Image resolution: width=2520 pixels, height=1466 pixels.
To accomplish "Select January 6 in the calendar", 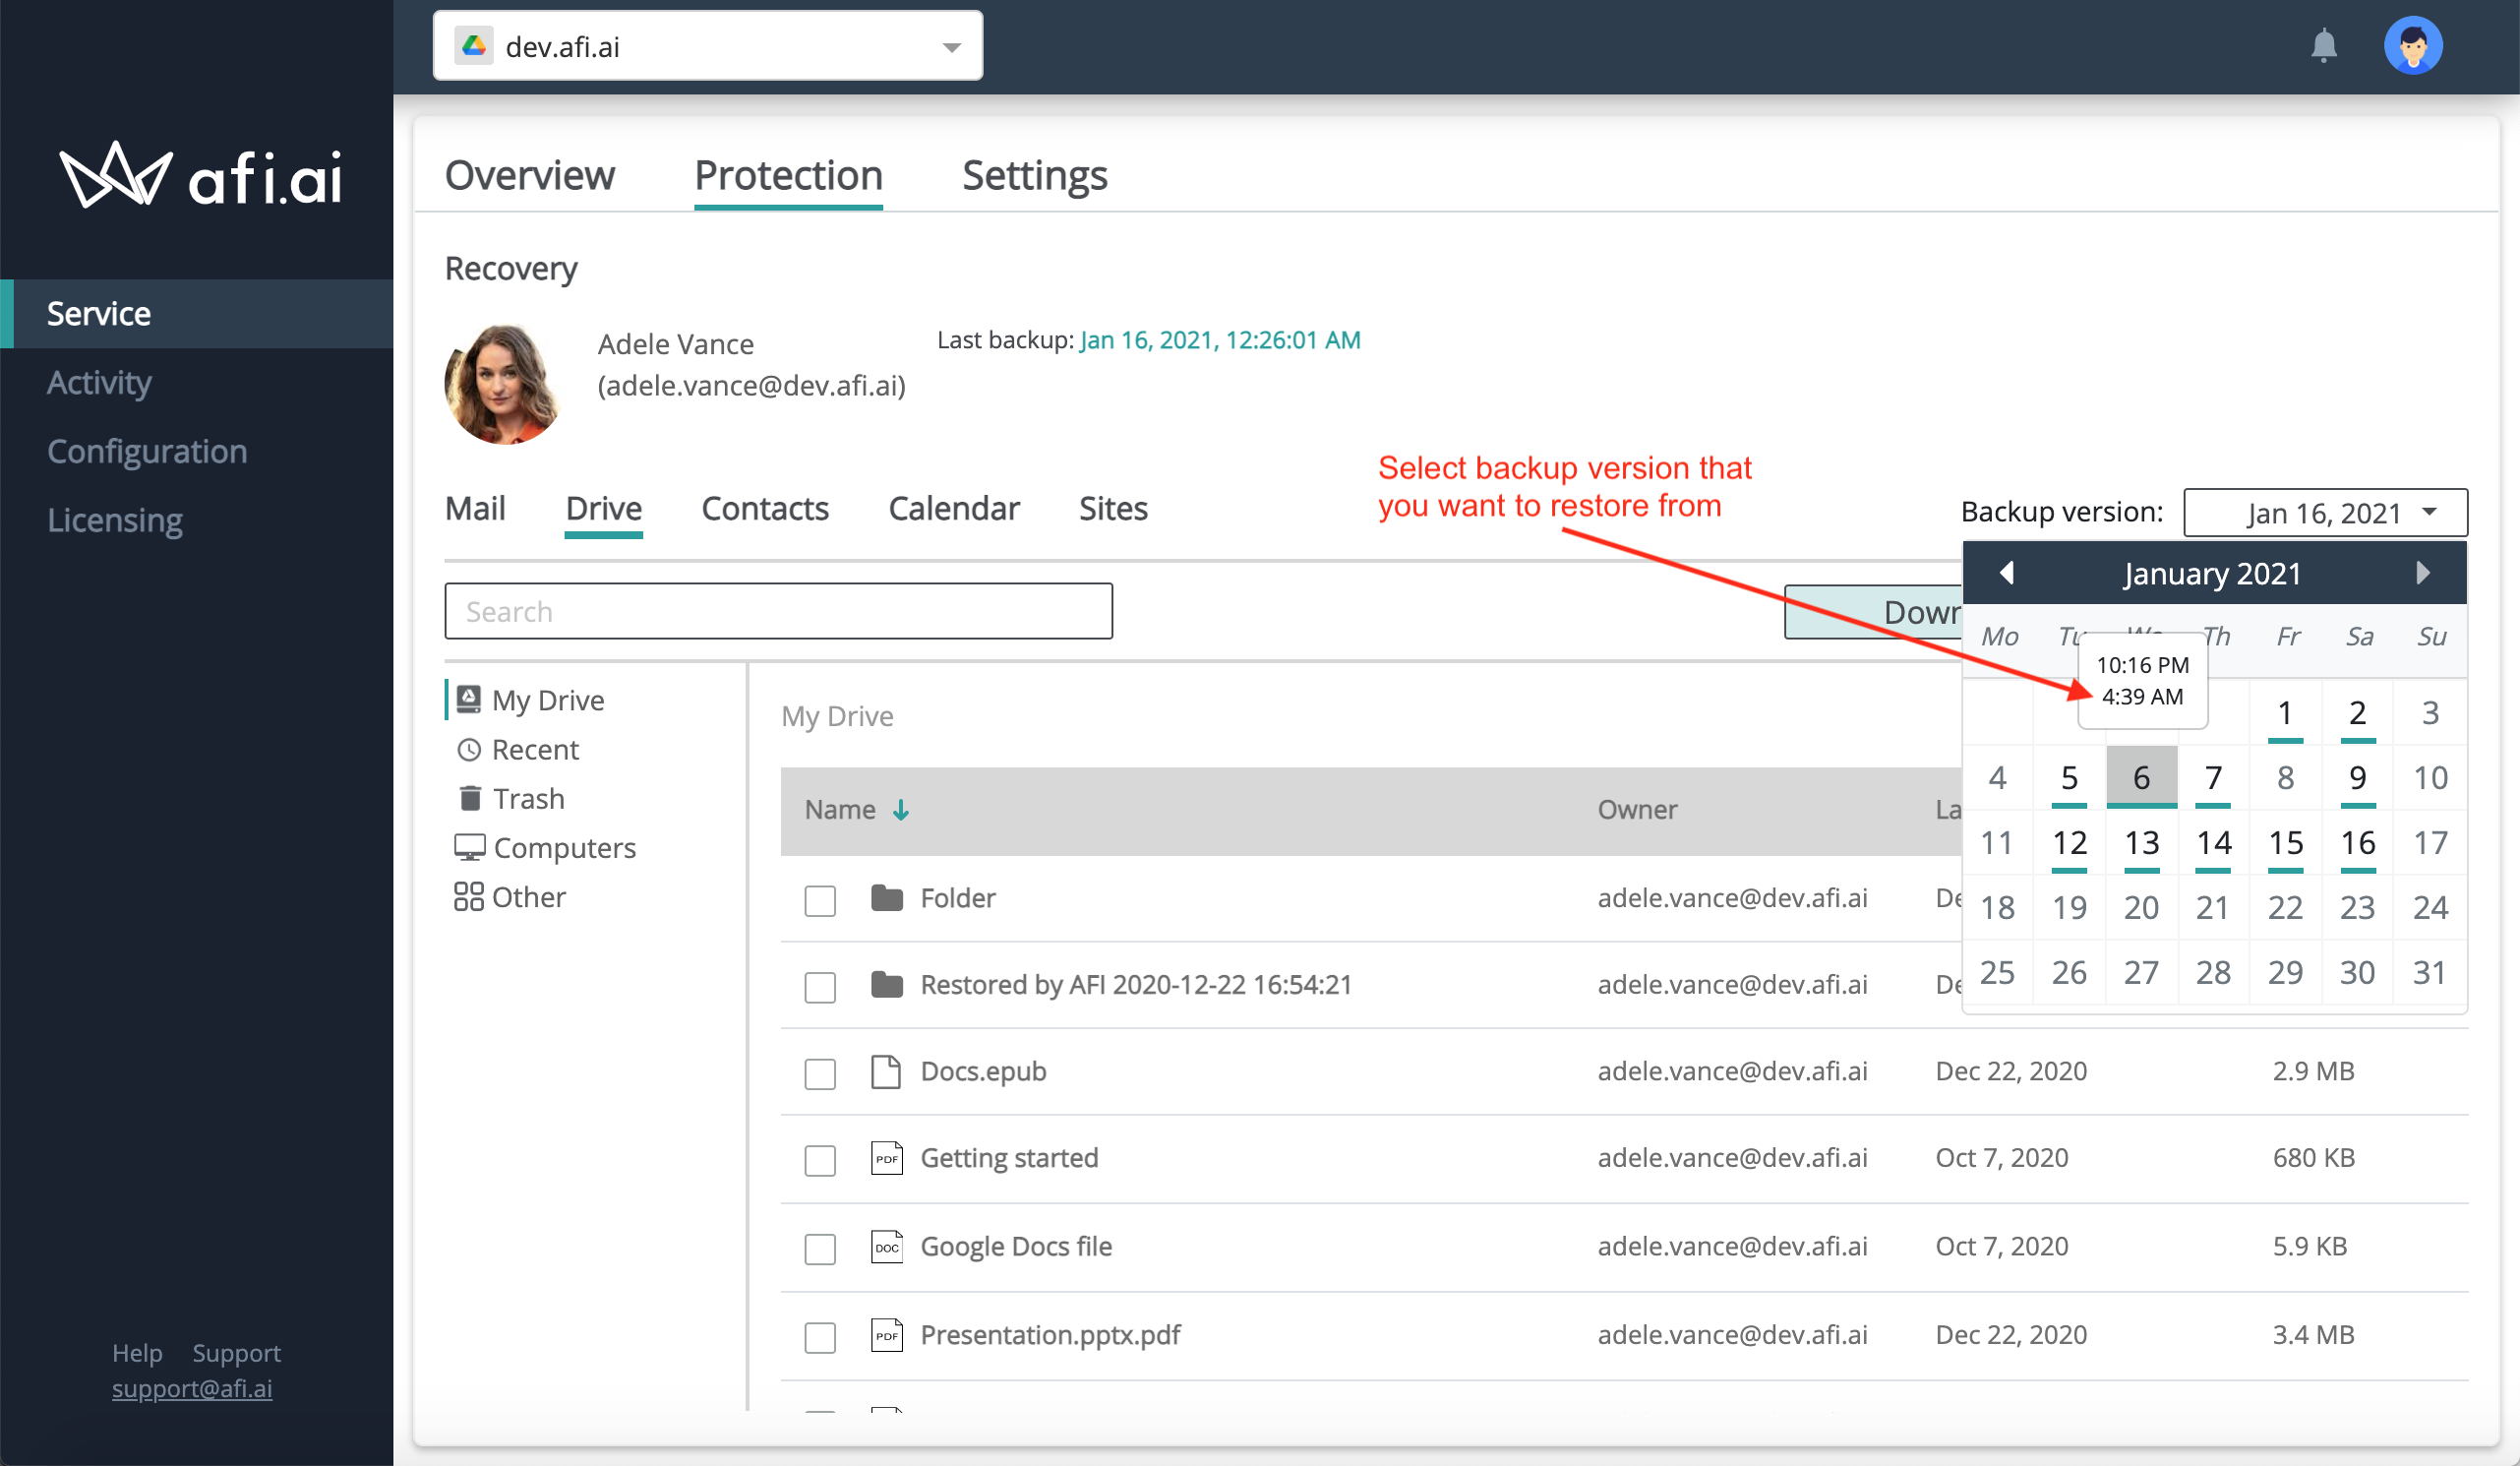I will [2141, 777].
